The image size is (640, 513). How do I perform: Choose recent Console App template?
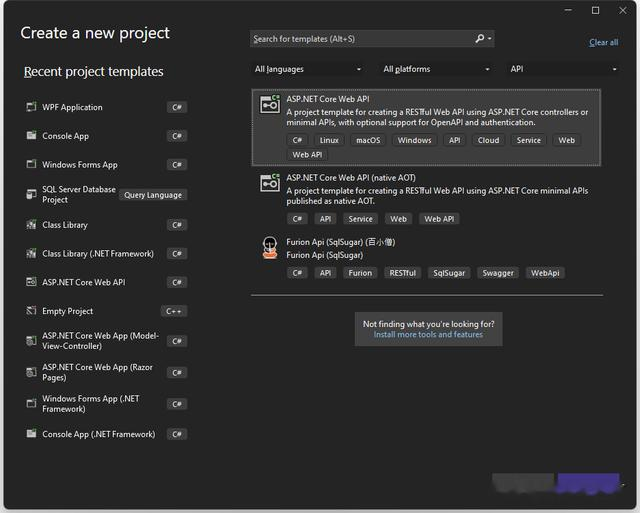coord(106,135)
